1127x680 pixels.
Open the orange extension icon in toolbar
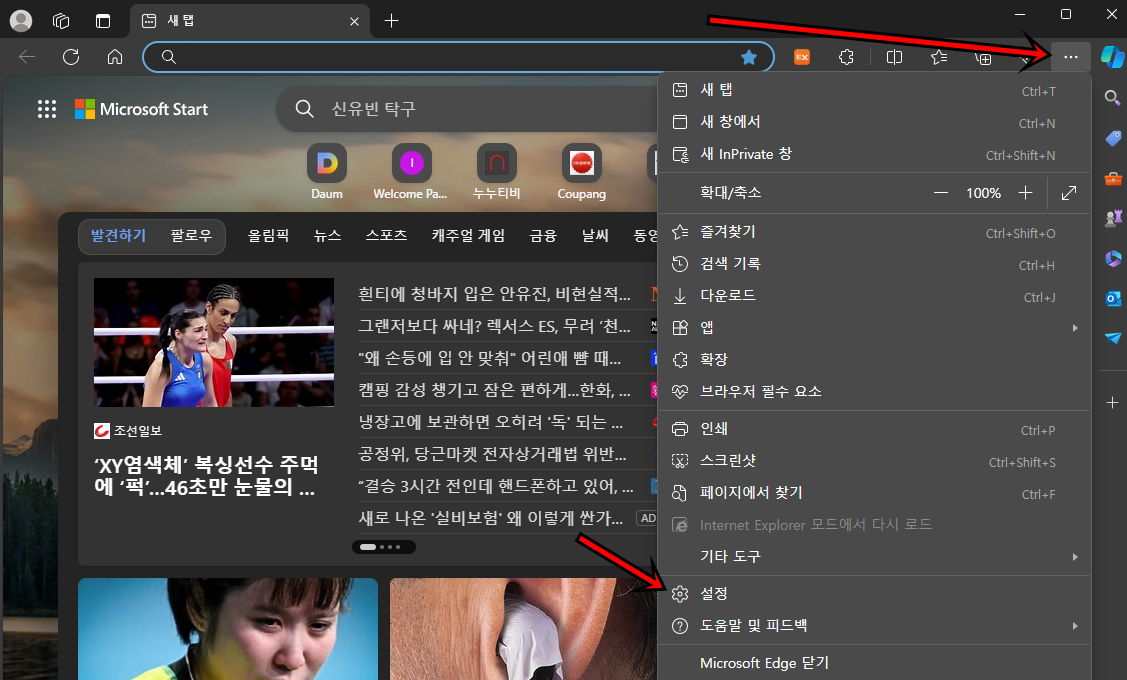coord(802,57)
